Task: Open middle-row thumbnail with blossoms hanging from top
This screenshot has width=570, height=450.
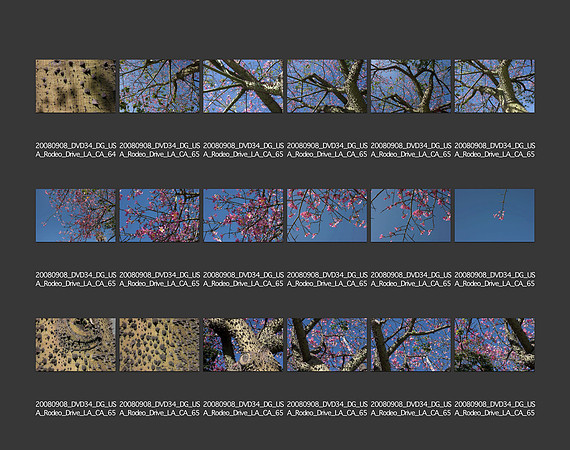Action: [x=327, y=215]
